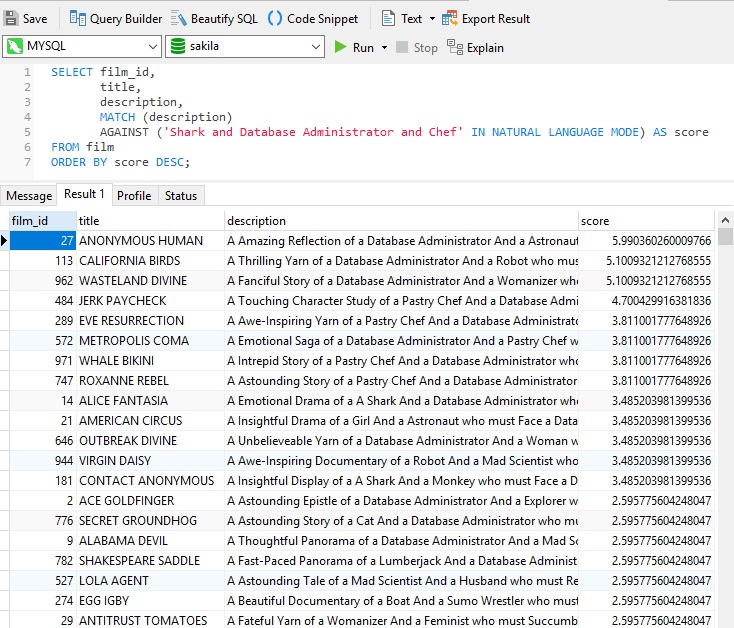734x628 pixels.
Task: Select the ROXANNE REBEL title cell
Action: click(150, 381)
